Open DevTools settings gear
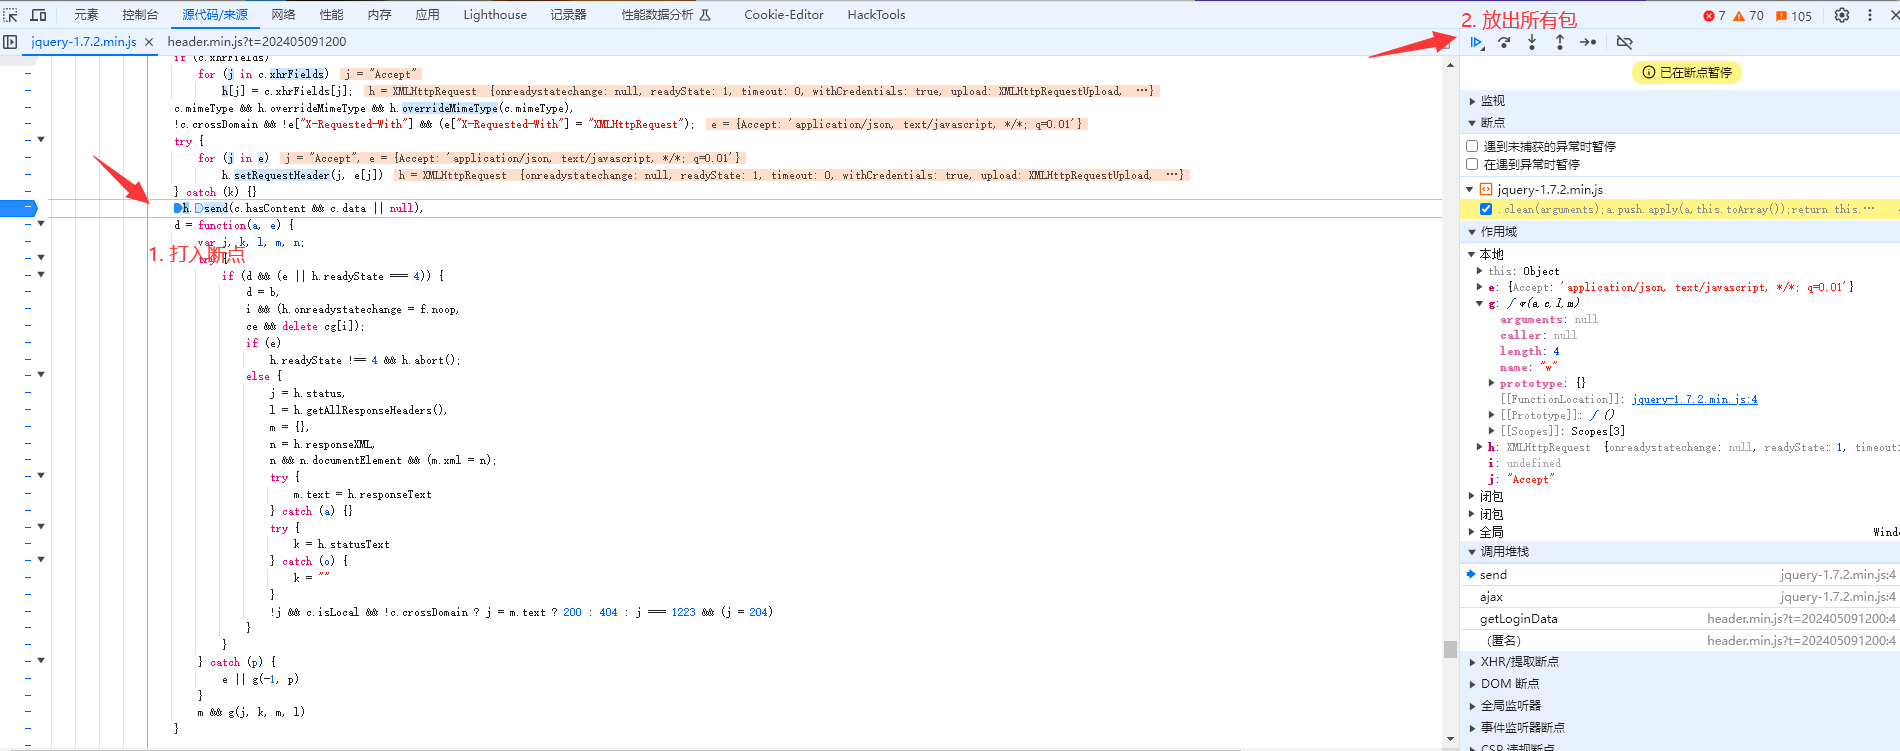Screen dimensions: 1900x751 click(x=1842, y=15)
